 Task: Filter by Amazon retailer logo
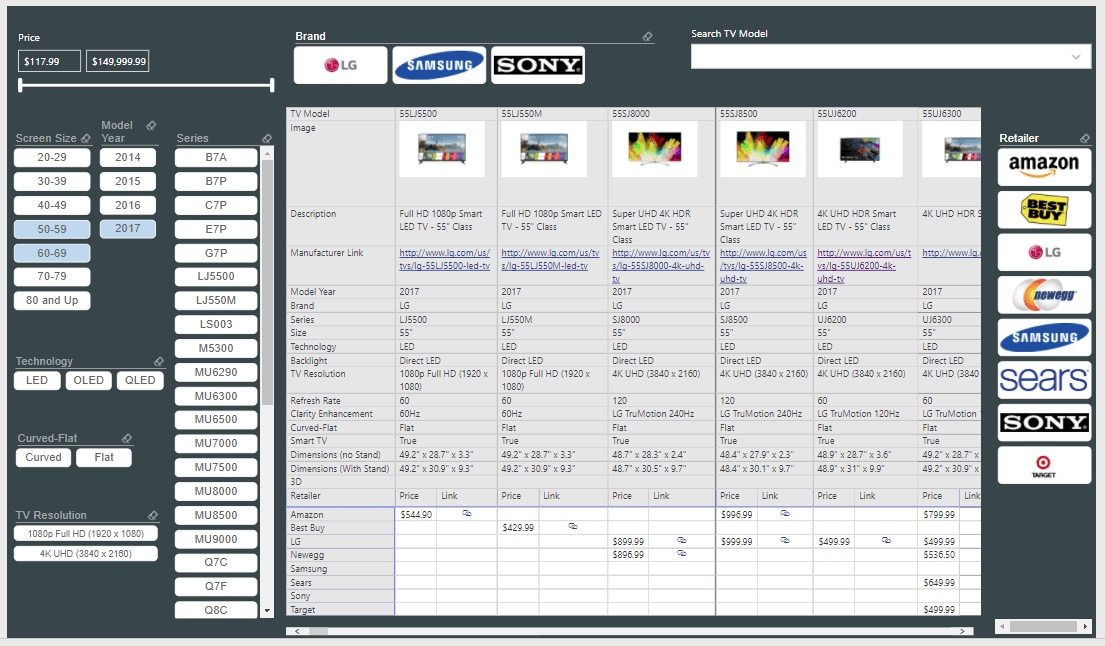(1044, 167)
